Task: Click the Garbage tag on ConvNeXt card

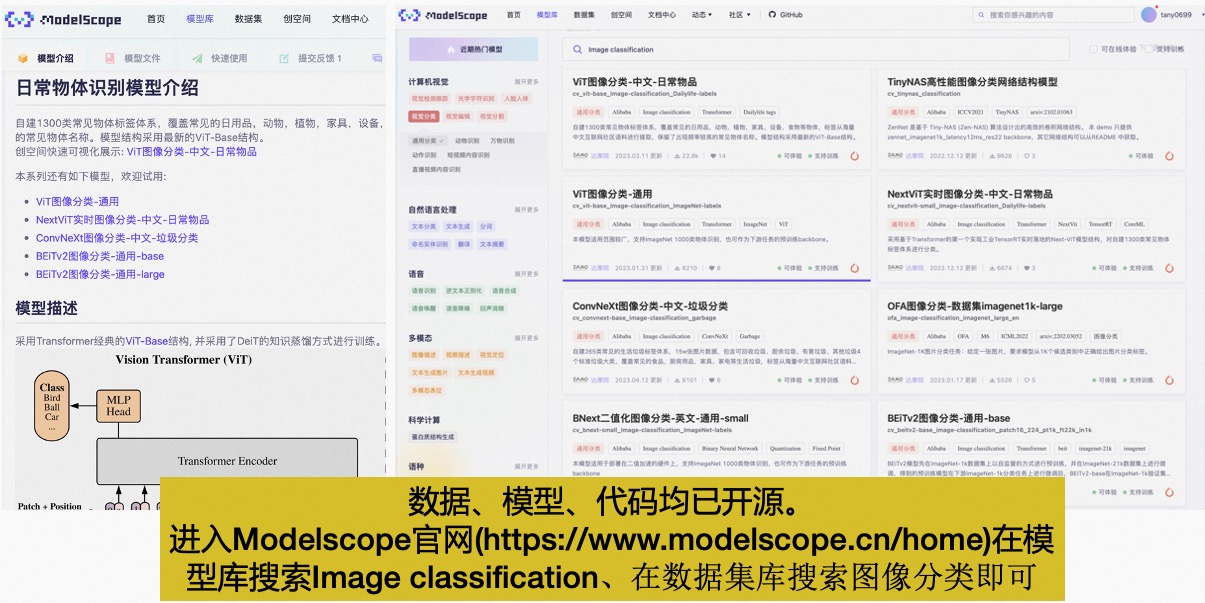Action: click(x=750, y=336)
